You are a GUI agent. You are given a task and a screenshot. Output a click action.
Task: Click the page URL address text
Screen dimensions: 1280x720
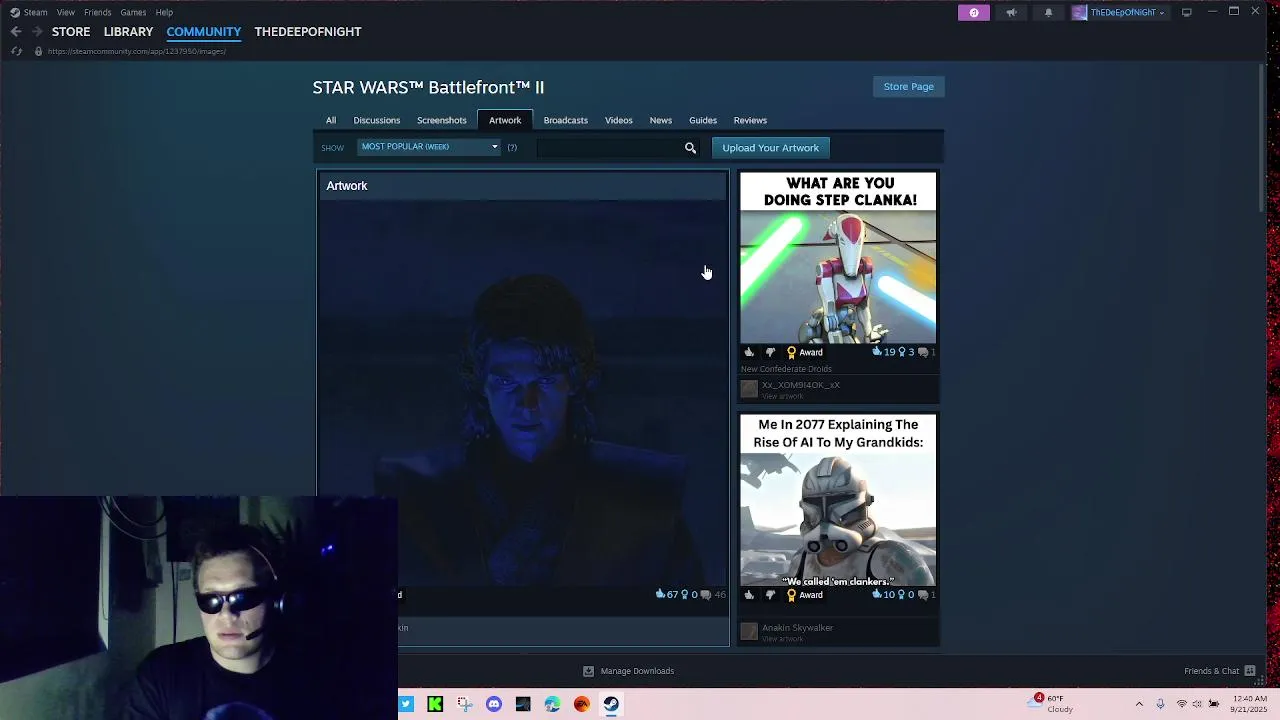coord(137,51)
